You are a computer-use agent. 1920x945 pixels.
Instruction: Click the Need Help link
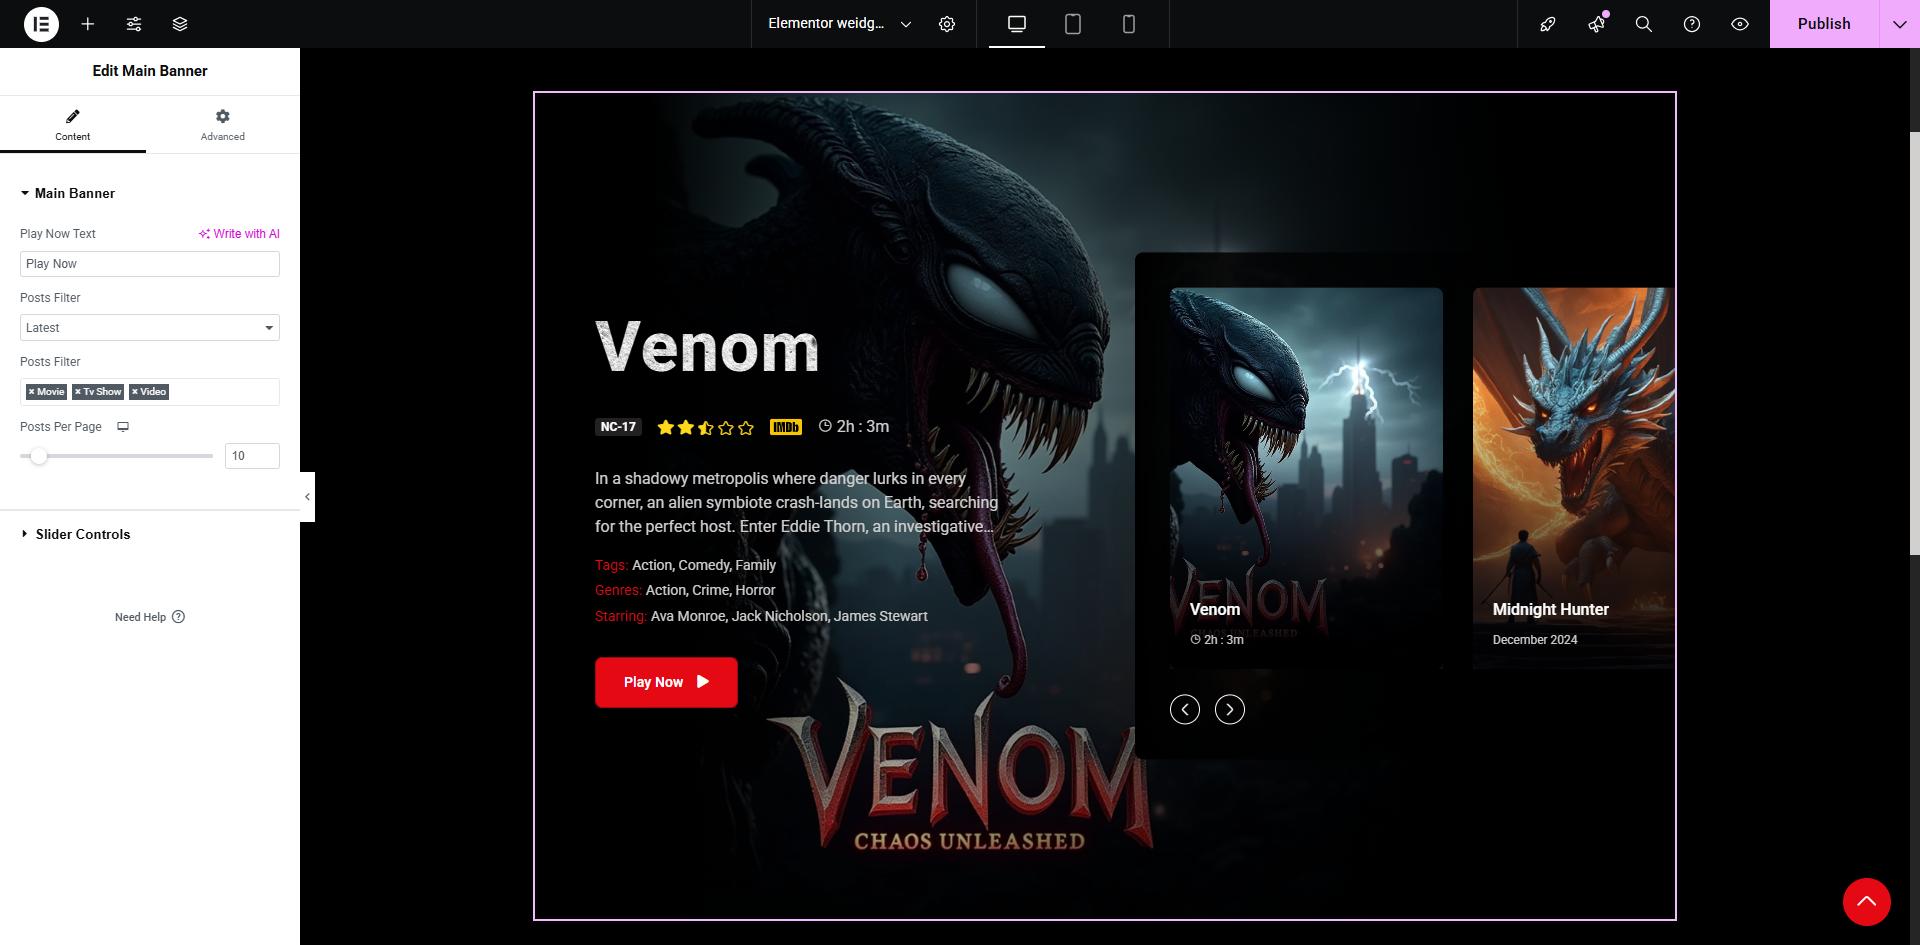point(150,617)
